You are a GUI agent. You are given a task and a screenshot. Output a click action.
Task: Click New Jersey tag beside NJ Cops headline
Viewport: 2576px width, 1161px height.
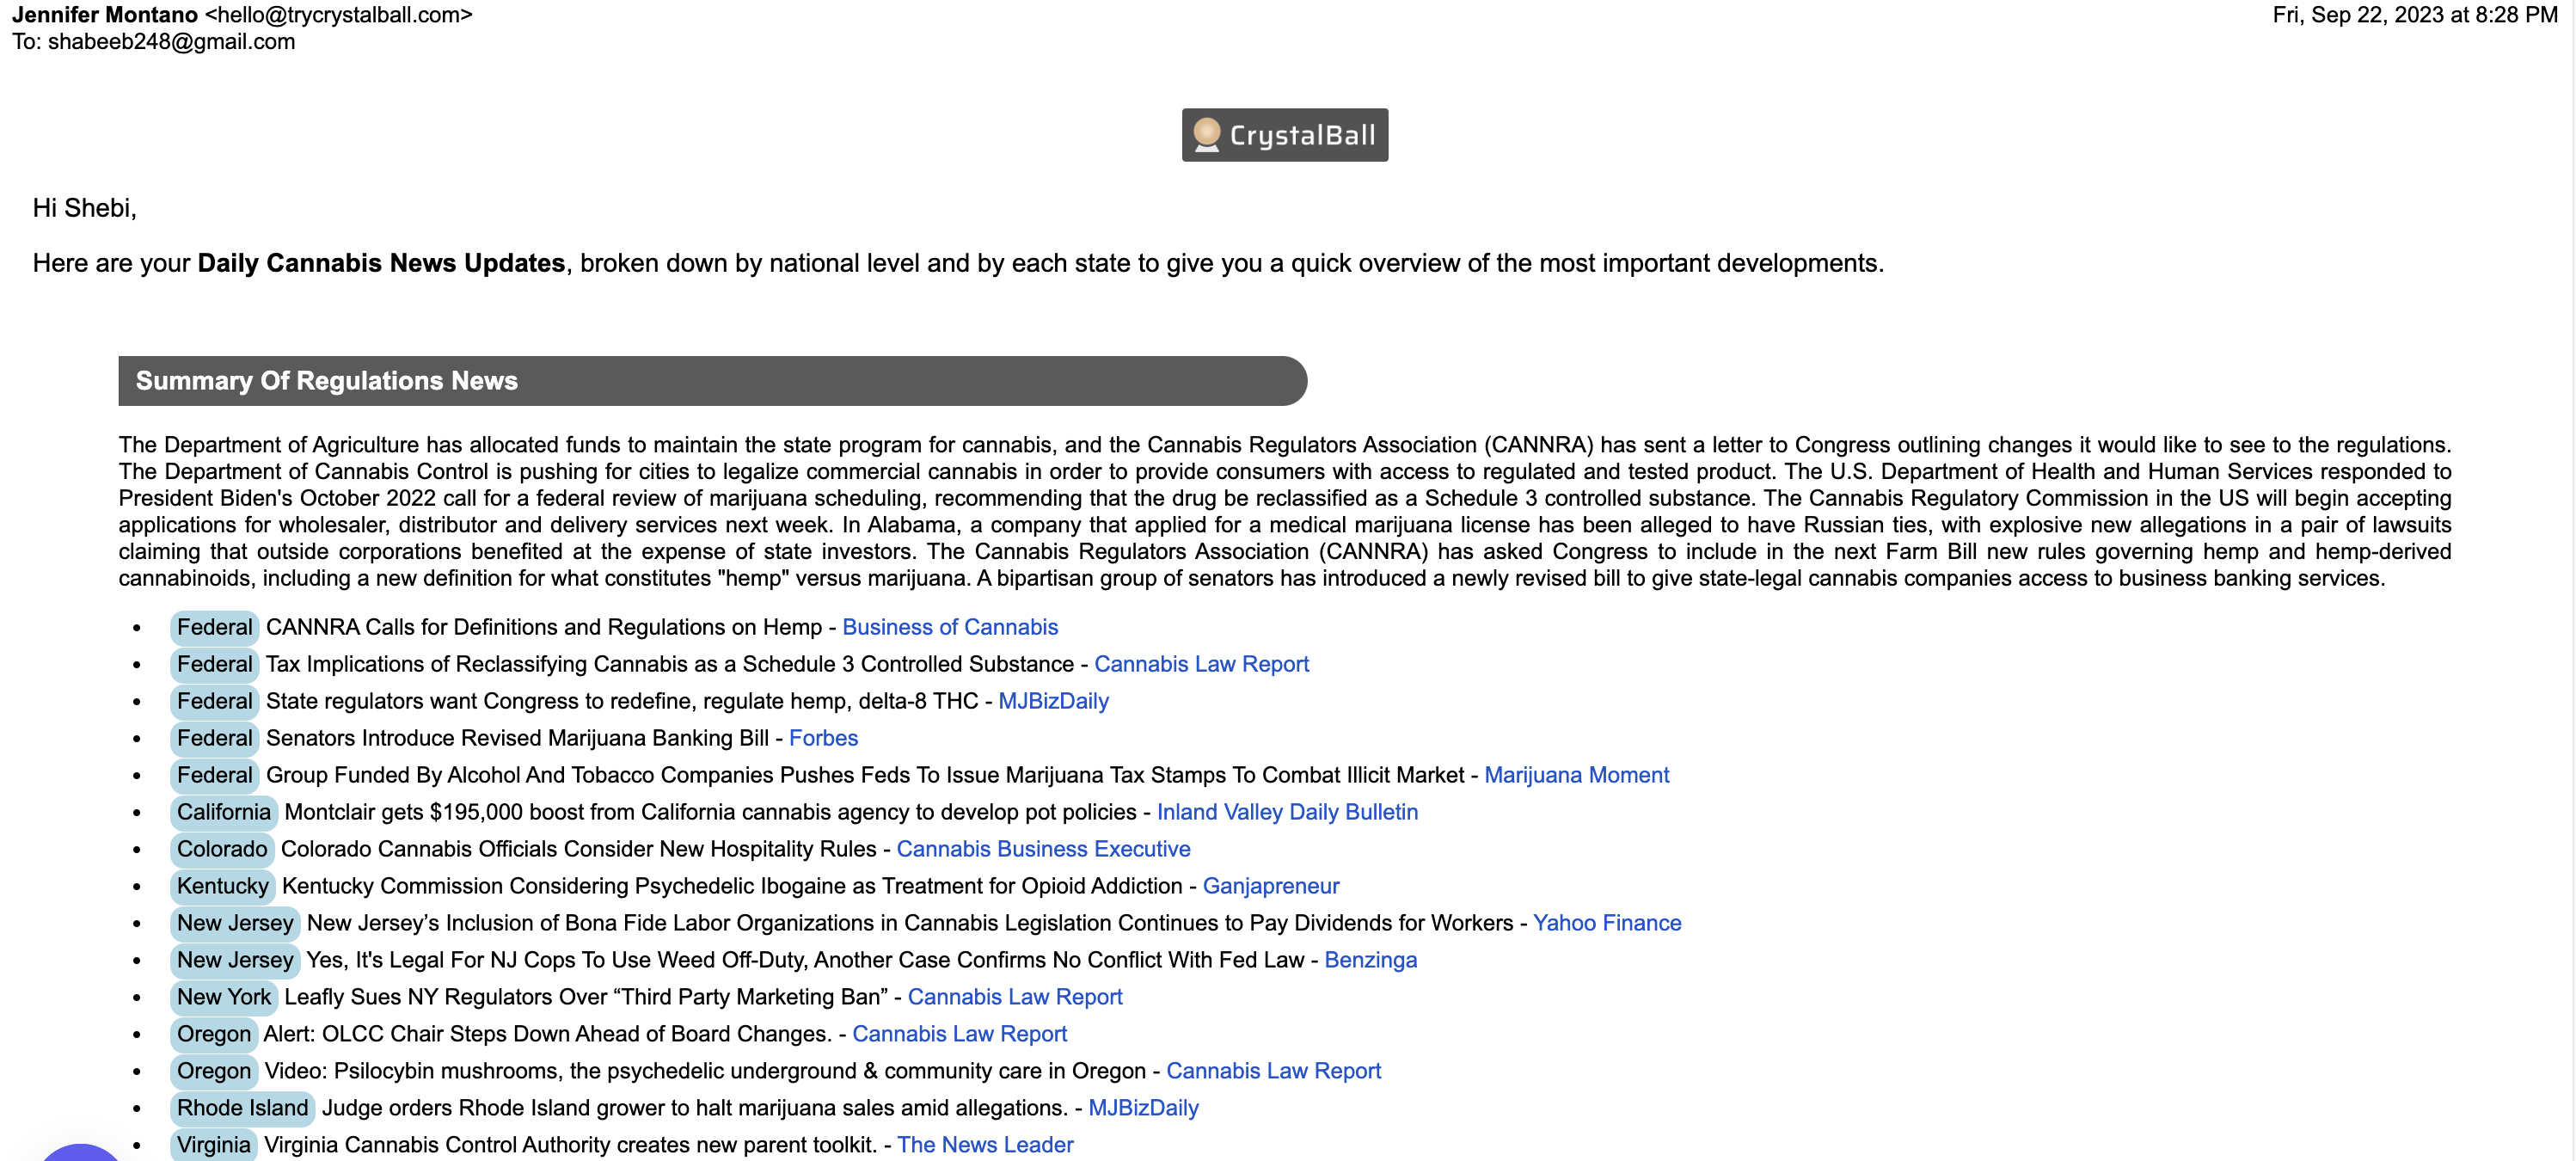click(x=235, y=960)
